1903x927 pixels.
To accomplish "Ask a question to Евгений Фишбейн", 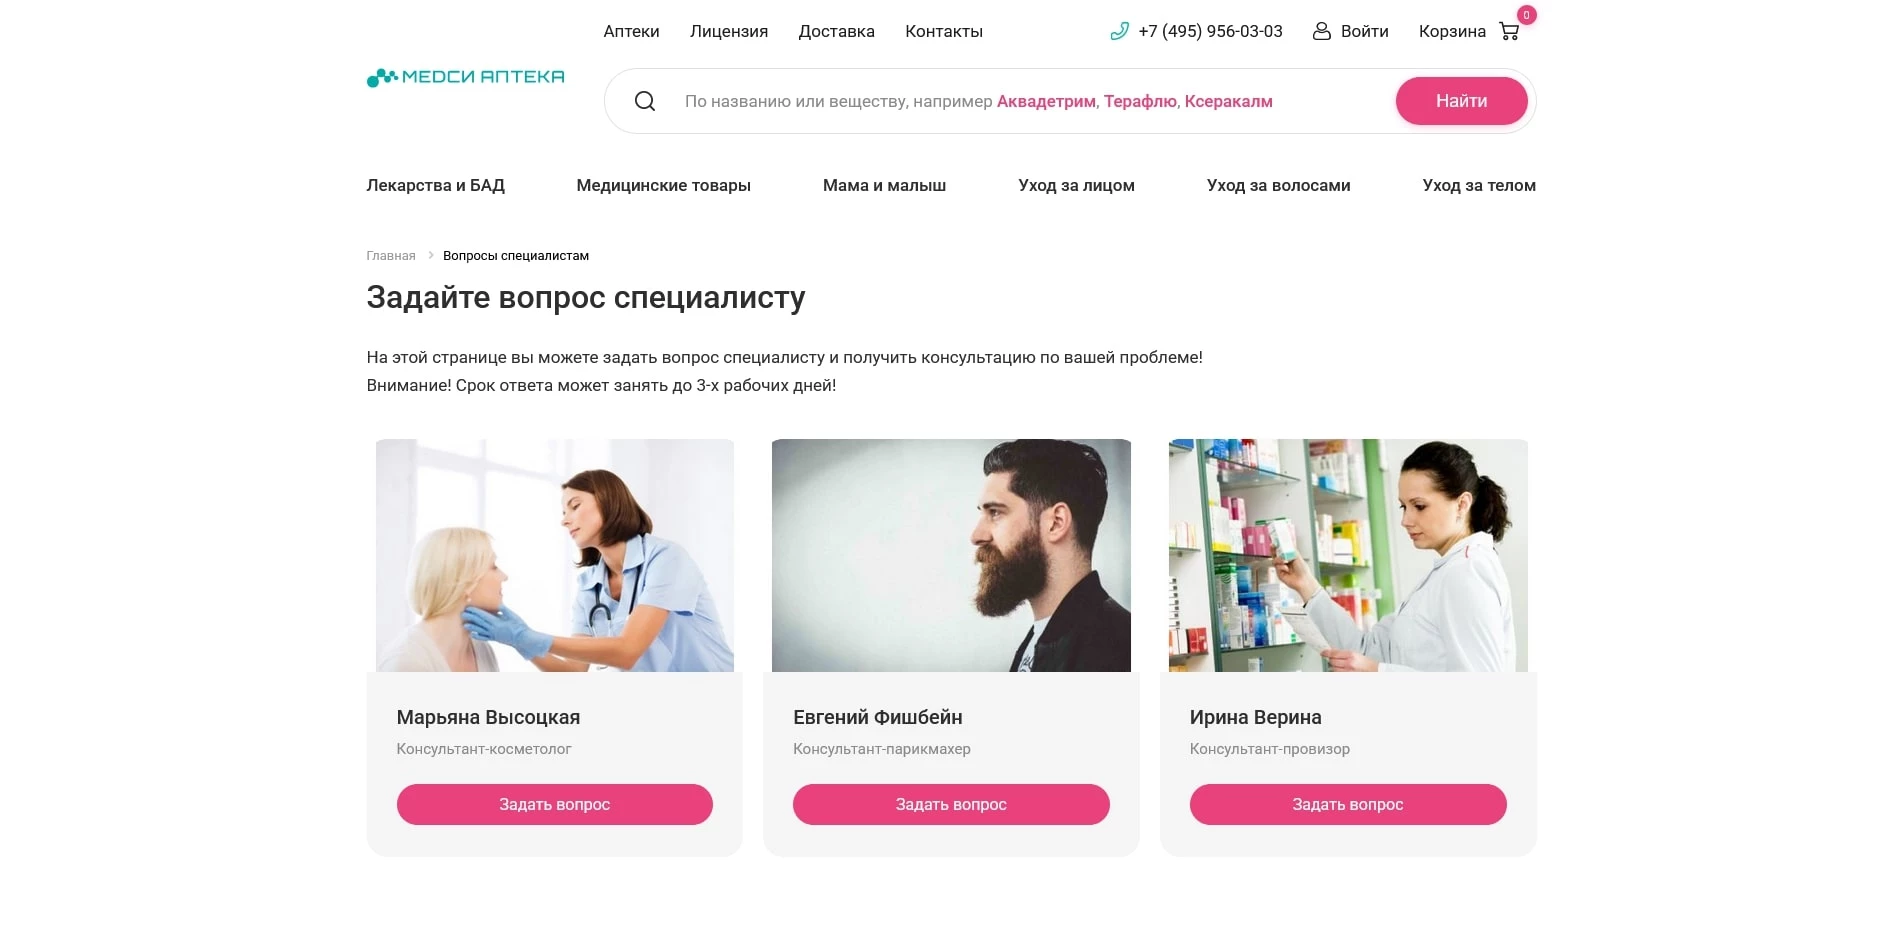I will pyautogui.click(x=951, y=804).
